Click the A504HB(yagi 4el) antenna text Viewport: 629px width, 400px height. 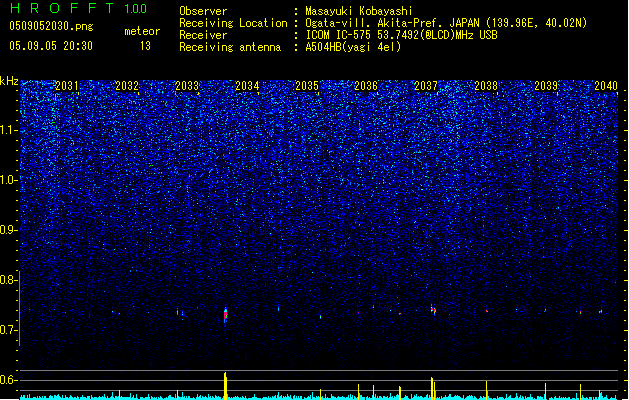click(353, 47)
